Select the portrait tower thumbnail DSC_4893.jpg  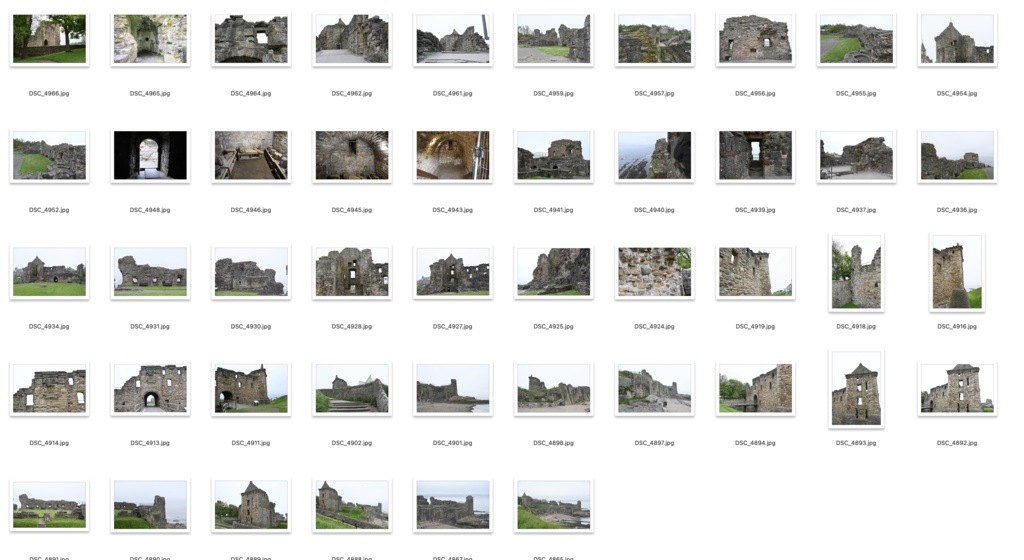point(856,389)
